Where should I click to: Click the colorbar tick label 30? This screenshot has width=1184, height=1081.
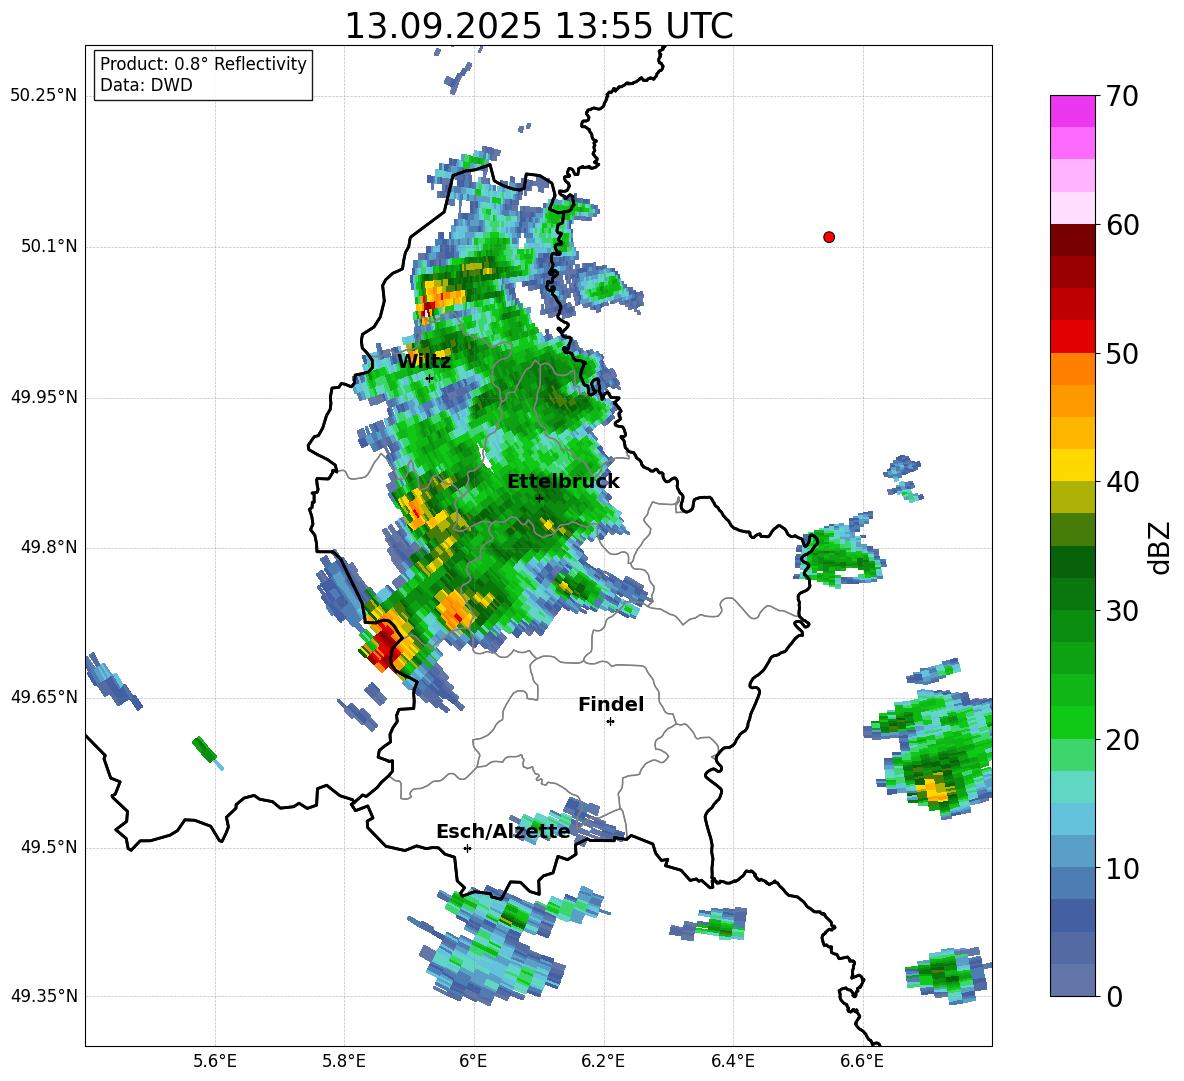click(1122, 611)
